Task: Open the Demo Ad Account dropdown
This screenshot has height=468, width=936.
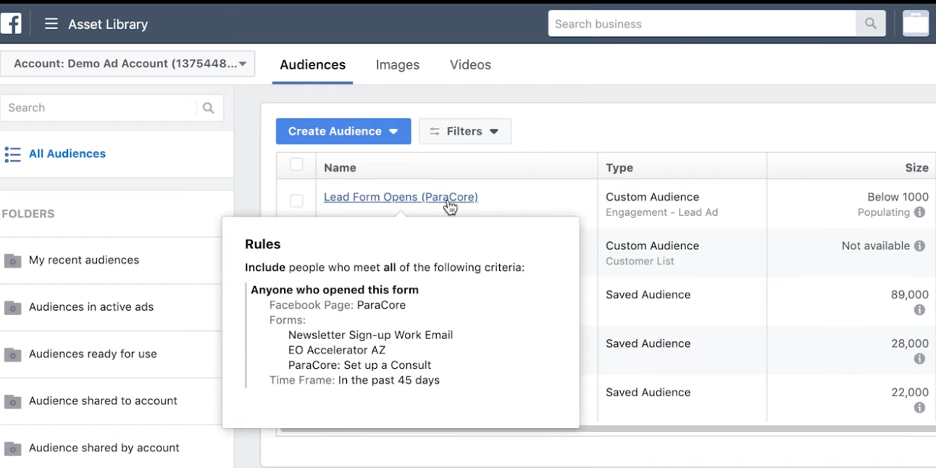Action: tap(127, 64)
